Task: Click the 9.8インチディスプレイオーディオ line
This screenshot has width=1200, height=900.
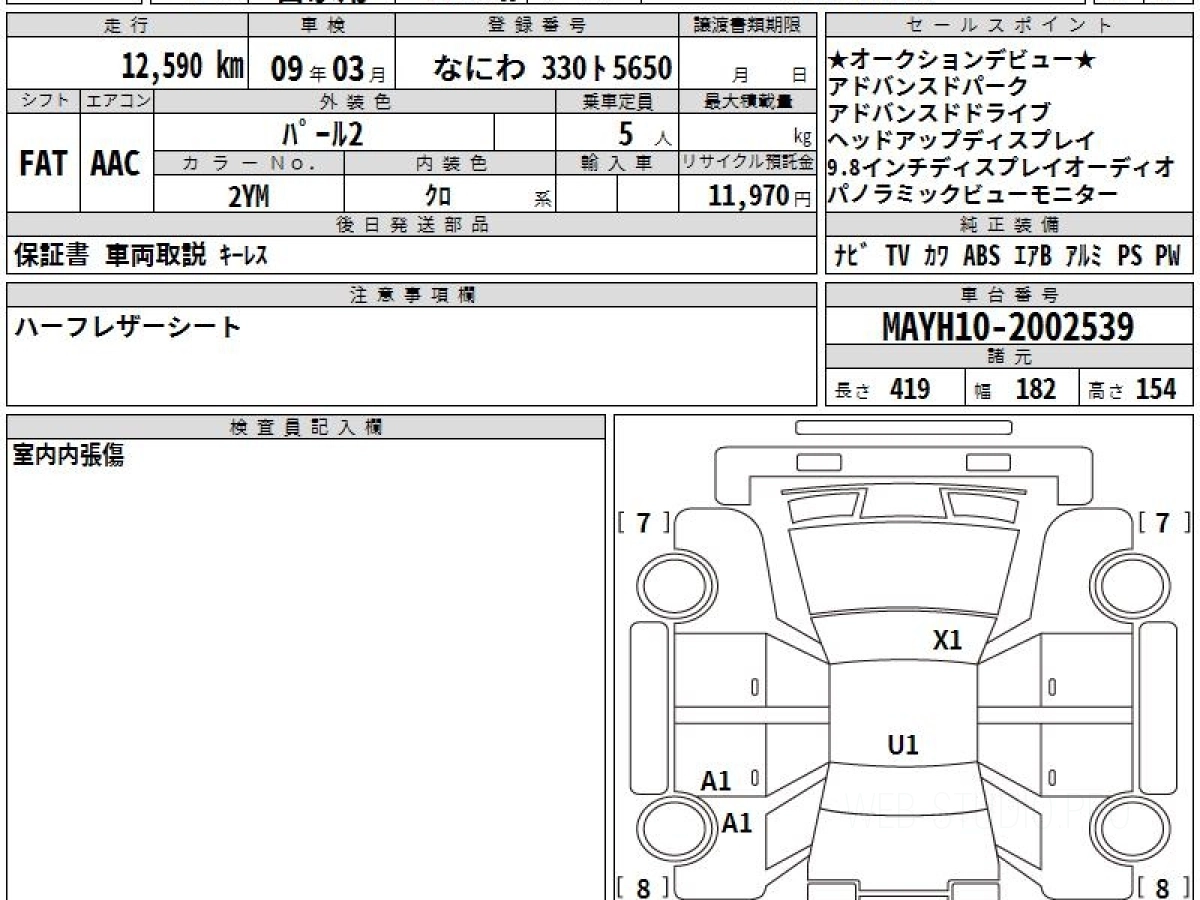Action: coord(1002,168)
